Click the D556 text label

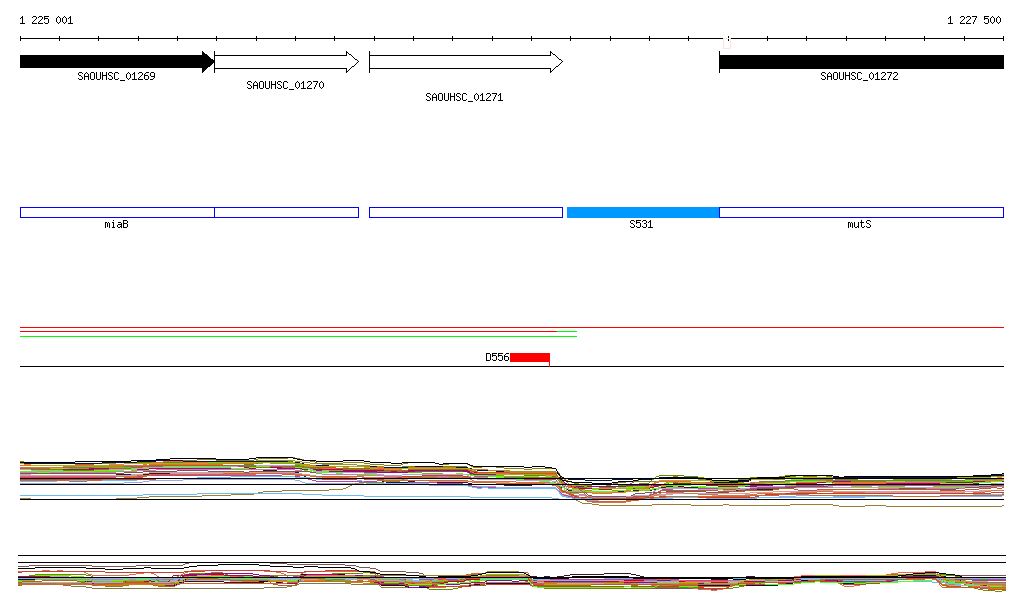point(497,357)
